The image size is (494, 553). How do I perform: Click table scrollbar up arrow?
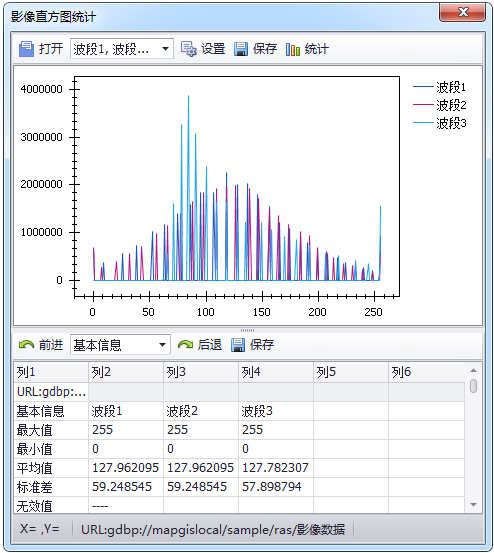474,370
